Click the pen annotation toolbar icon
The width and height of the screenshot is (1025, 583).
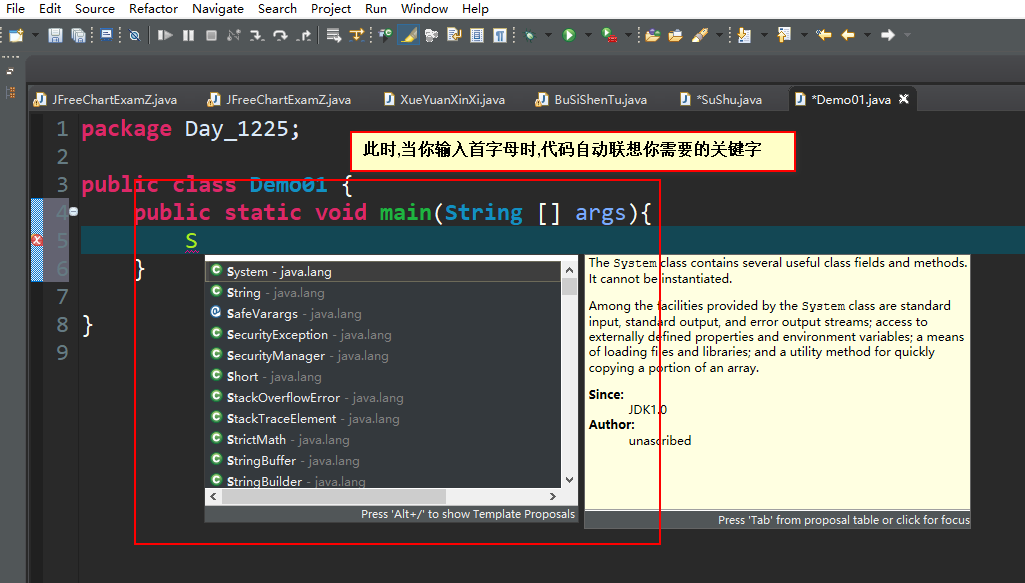(699, 35)
